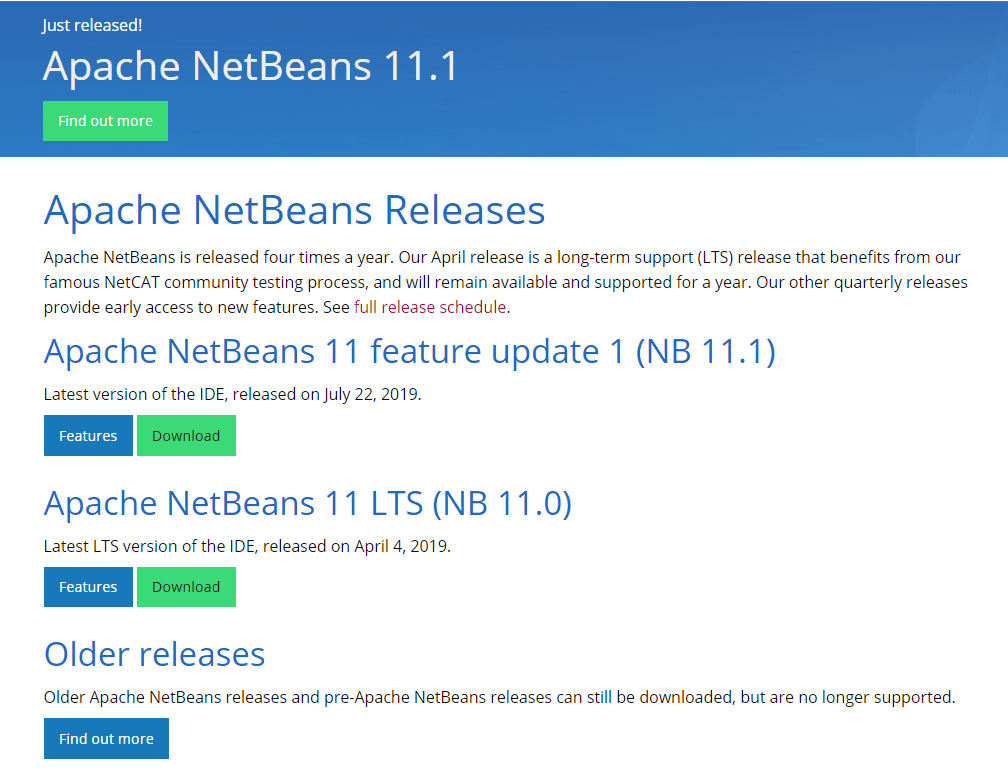Click the green Find out more banner button
Screen dimensions: 1008x780
pos(105,121)
